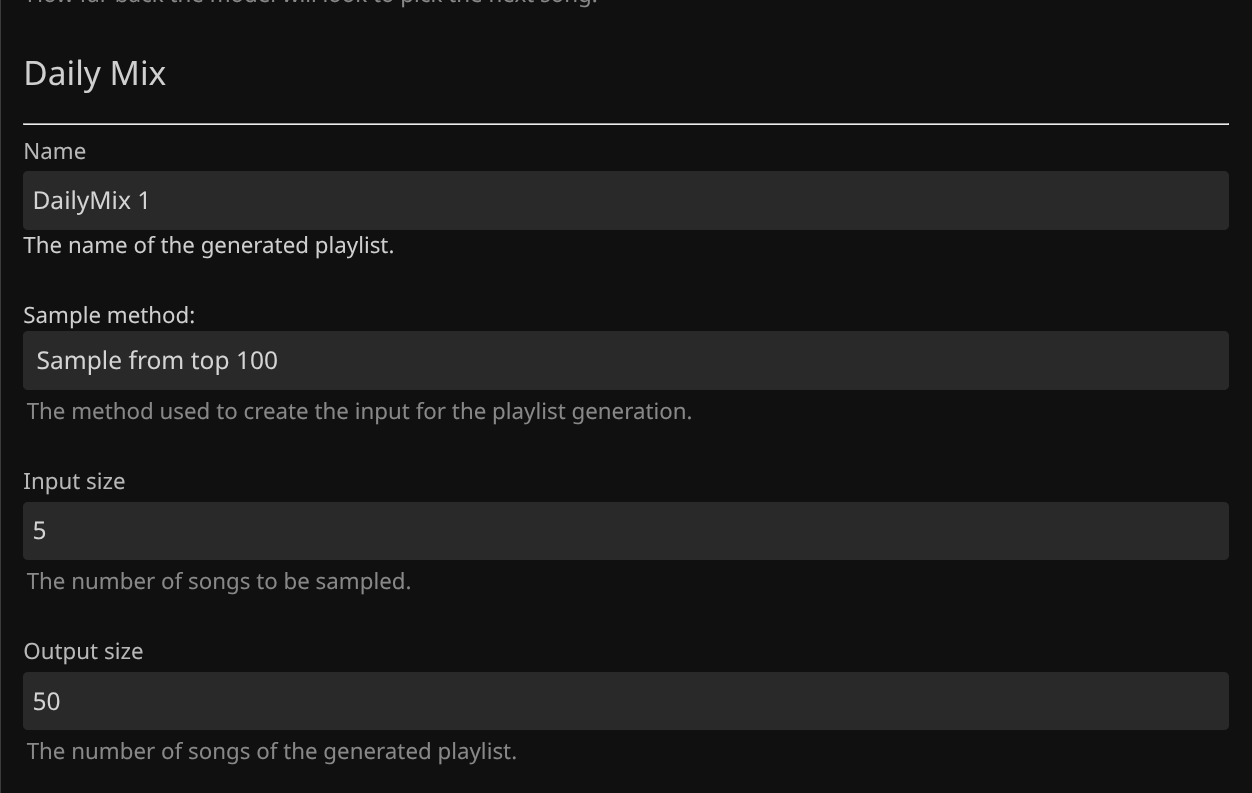
Task: Focus the Input size field
Action: point(625,530)
